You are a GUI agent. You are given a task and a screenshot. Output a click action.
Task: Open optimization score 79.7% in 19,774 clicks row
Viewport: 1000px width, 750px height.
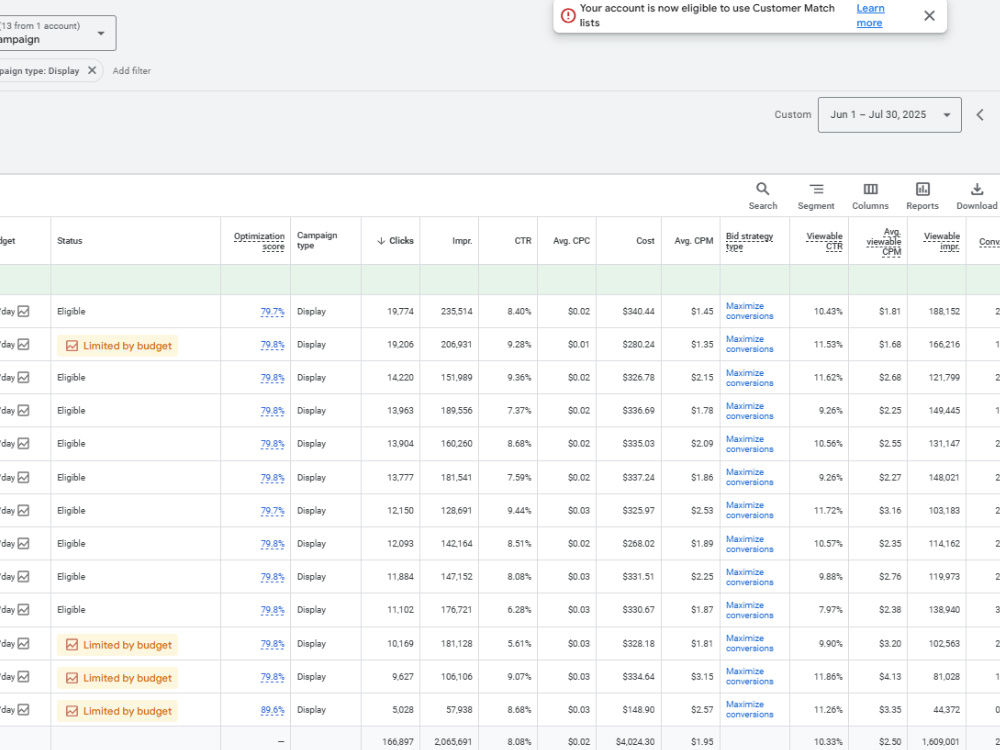coord(272,312)
